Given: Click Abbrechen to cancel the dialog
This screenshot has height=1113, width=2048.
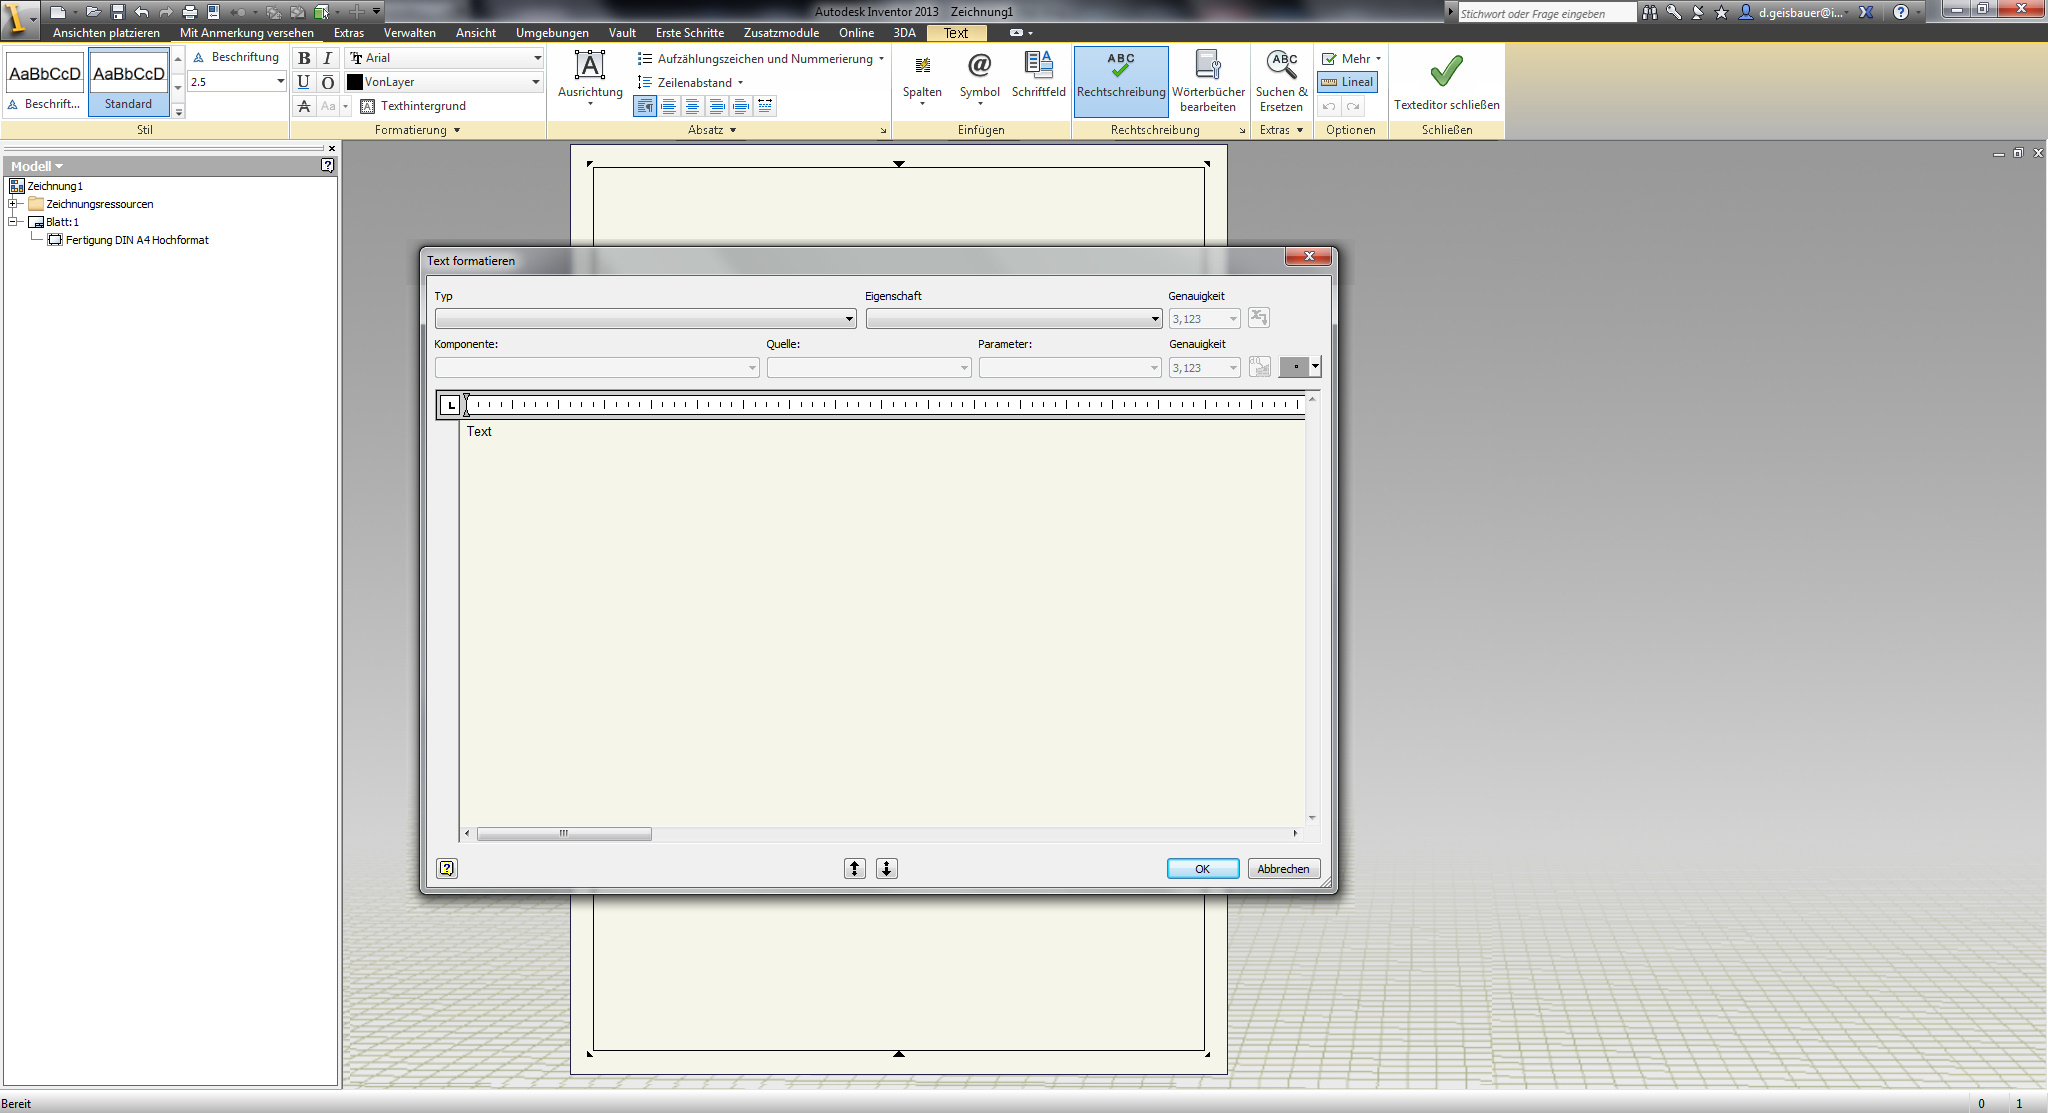Looking at the screenshot, I should (x=1284, y=869).
